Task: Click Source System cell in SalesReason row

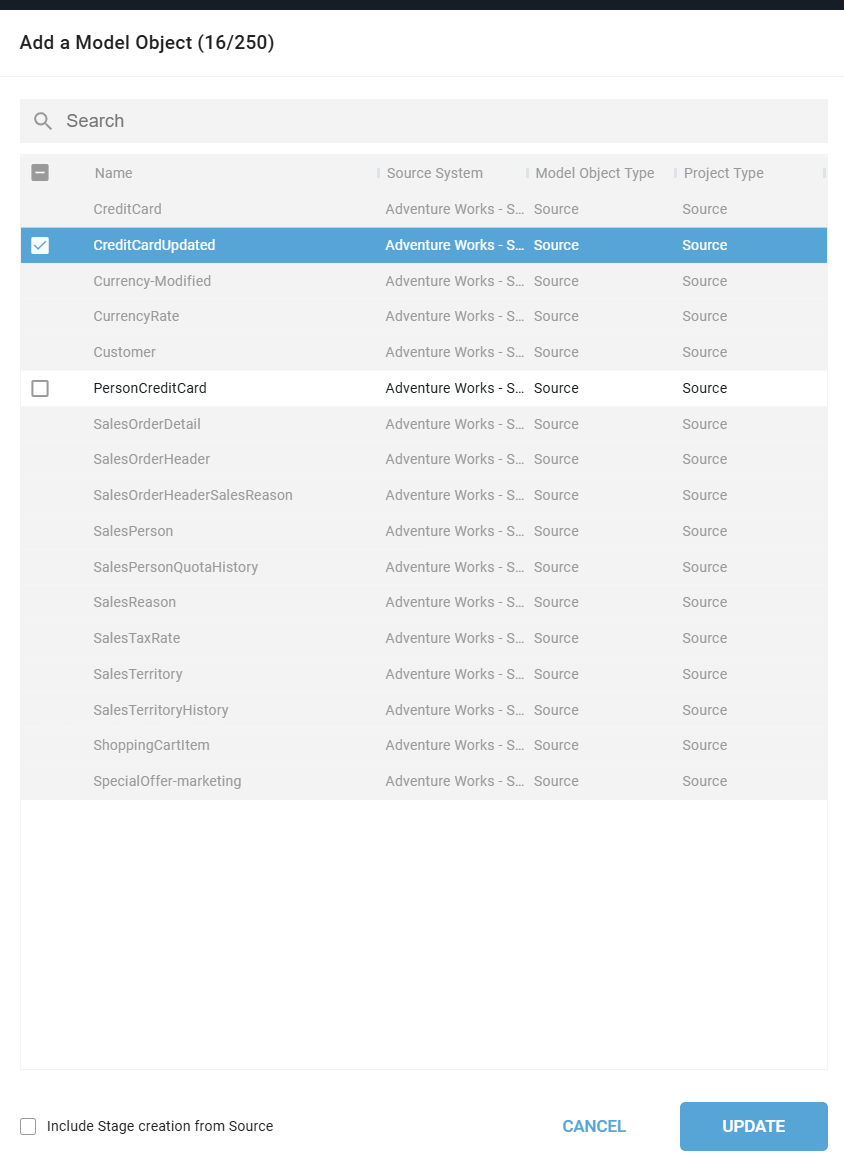Action: (455, 602)
